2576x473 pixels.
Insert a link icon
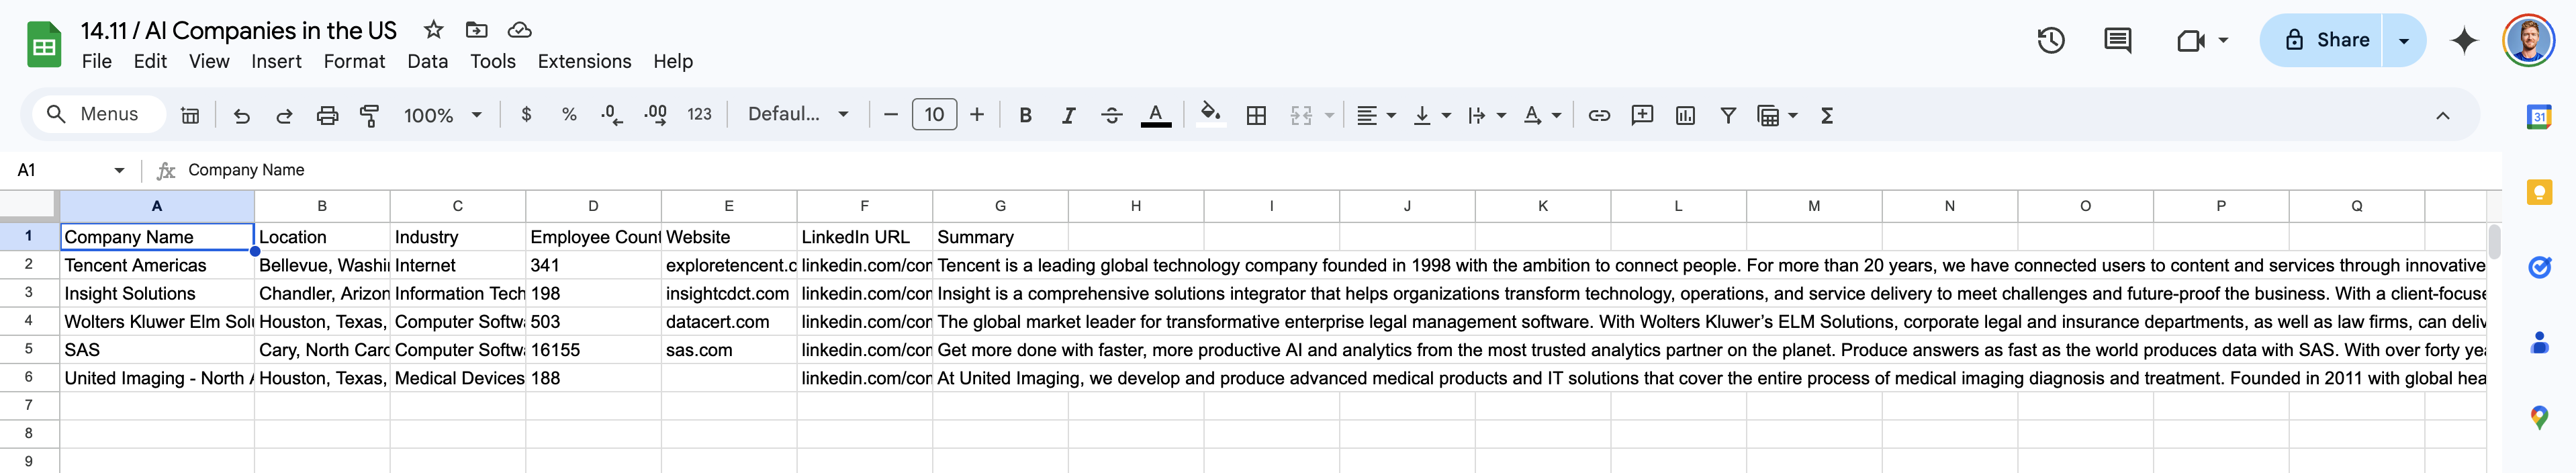(1599, 115)
